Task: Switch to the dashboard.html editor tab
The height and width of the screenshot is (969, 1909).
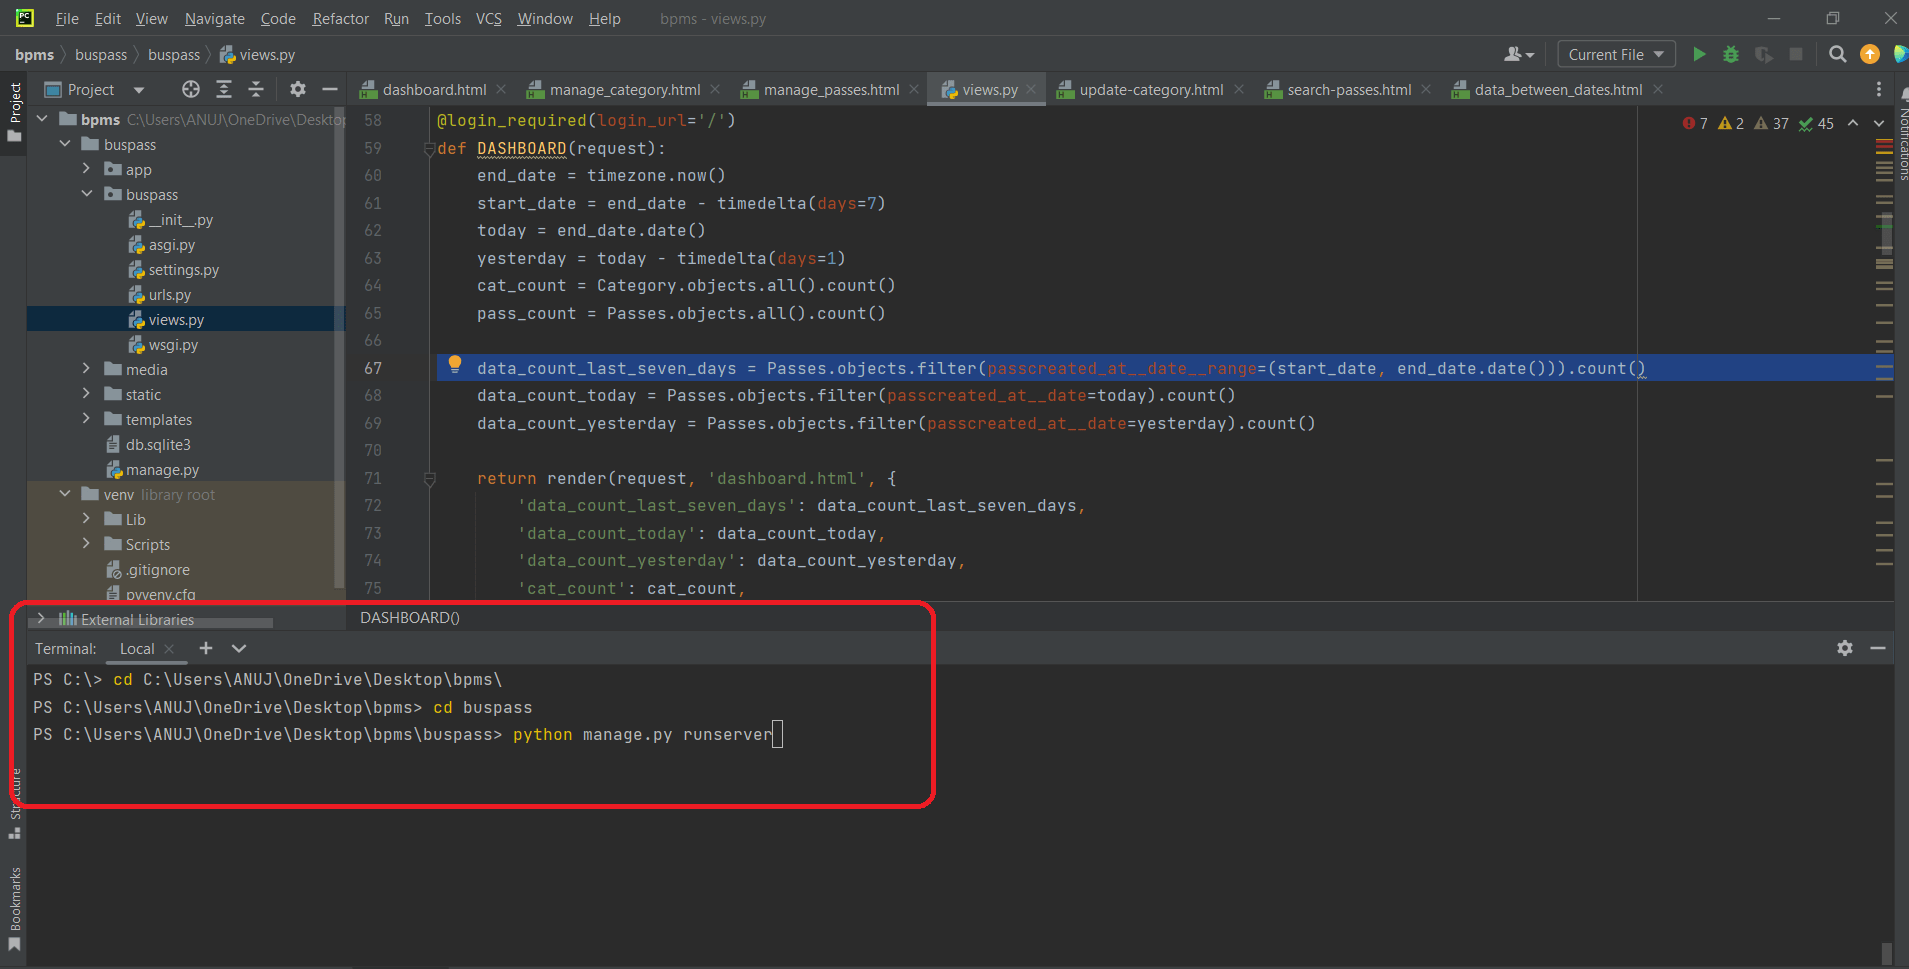Action: tap(433, 89)
